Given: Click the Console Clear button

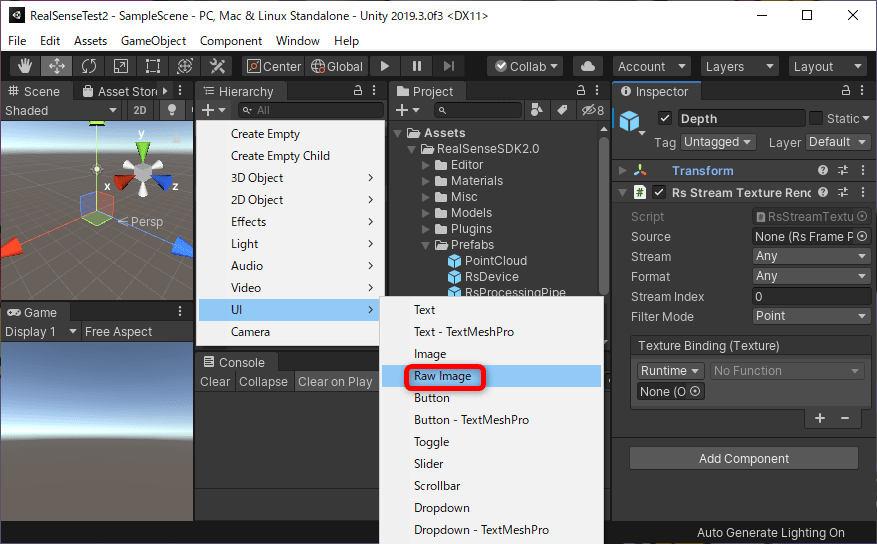Looking at the screenshot, I should 215,381.
